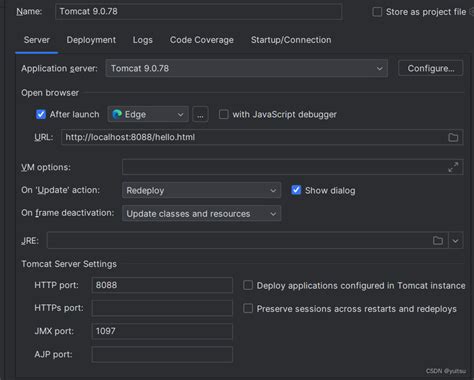Open the folder icon in URL field
The width and height of the screenshot is (474, 380).
point(453,137)
